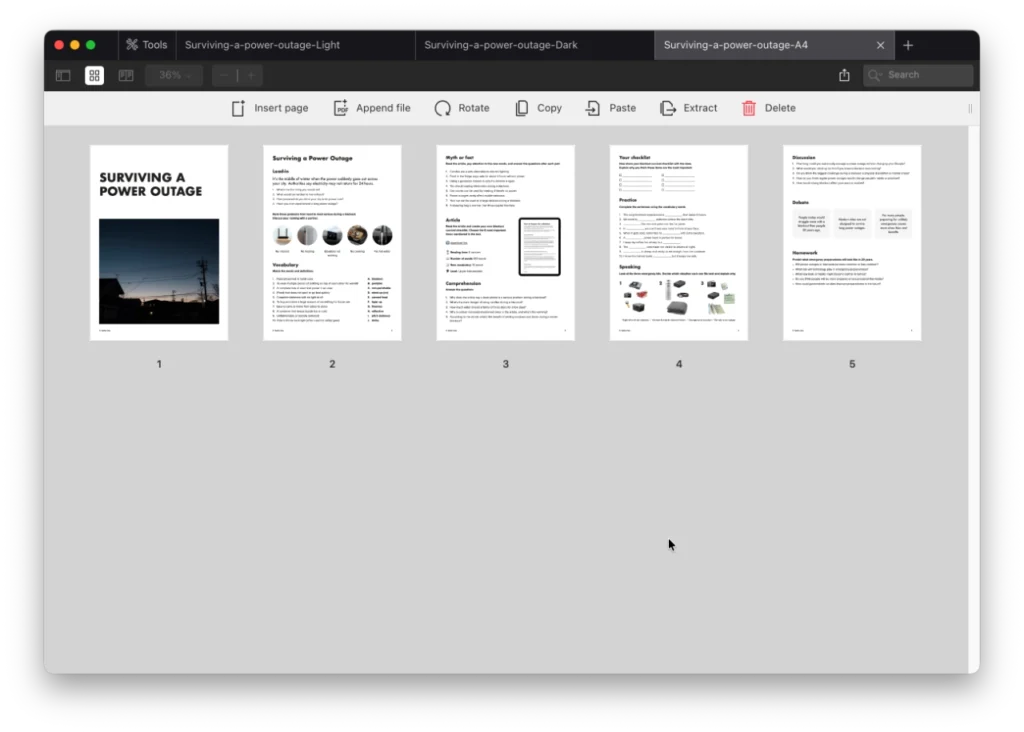The width and height of the screenshot is (1024, 732).
Task: Add a new tab with plus button
Action: 908,45
